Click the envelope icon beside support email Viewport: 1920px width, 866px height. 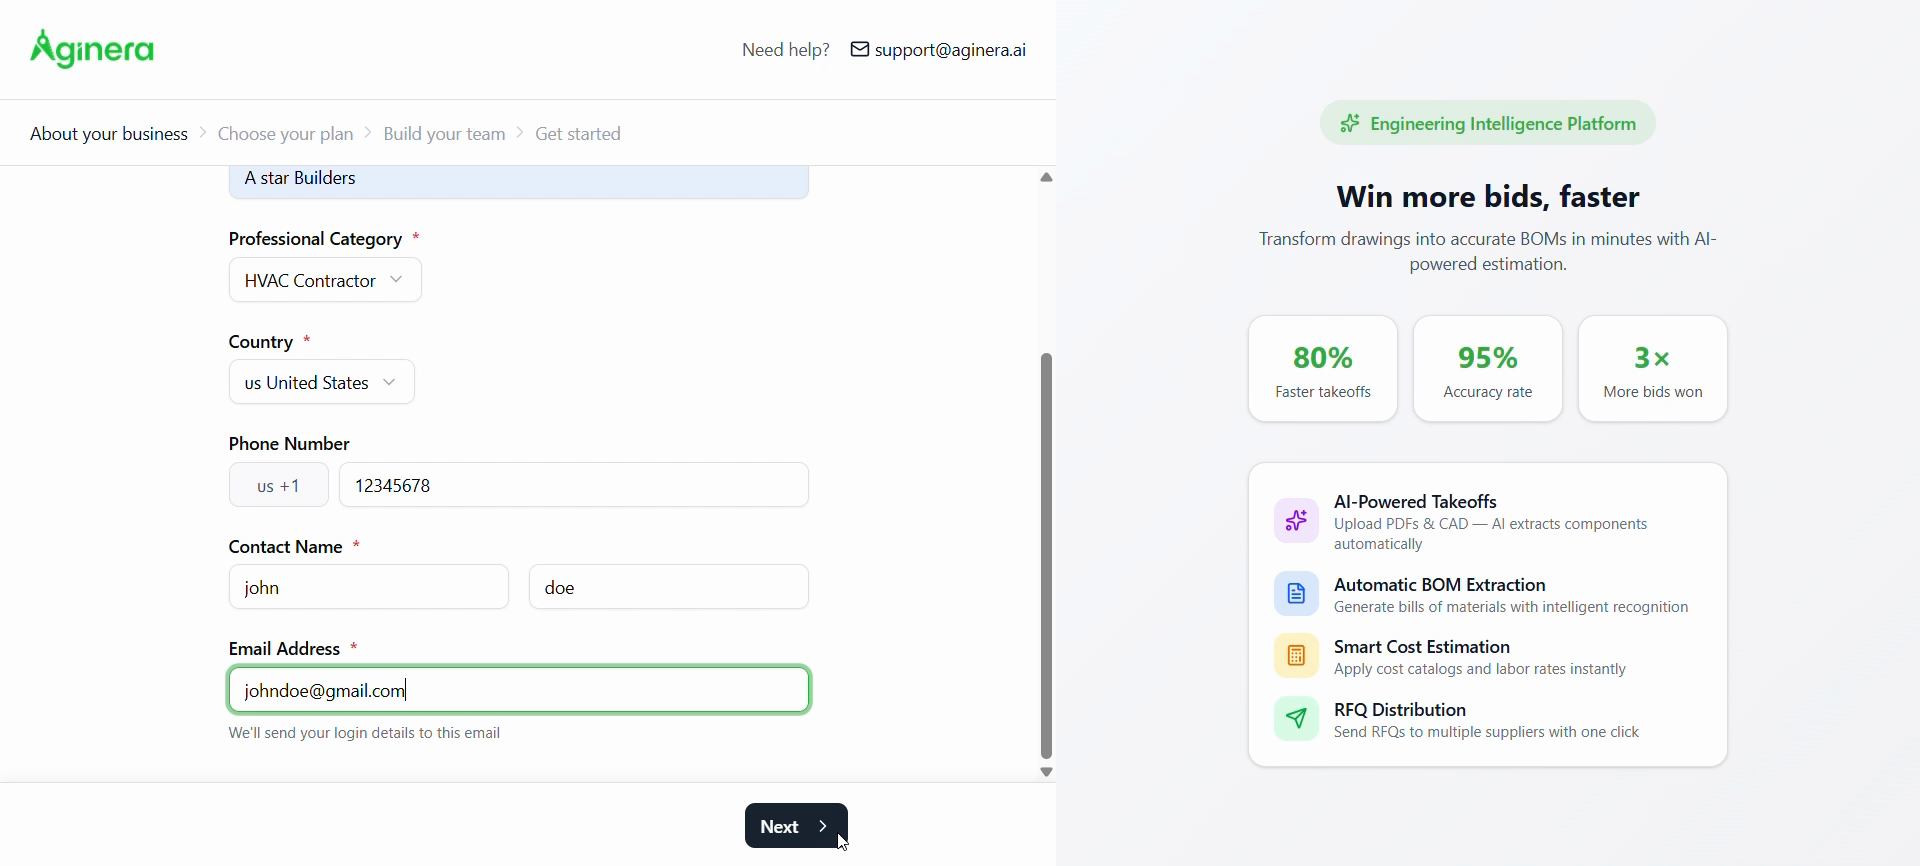click(860, 50)
